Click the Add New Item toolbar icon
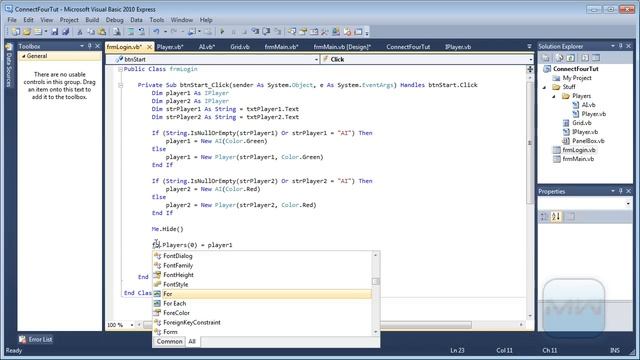The height and width of the screenshot is (360, 640). tap(38, 31)
